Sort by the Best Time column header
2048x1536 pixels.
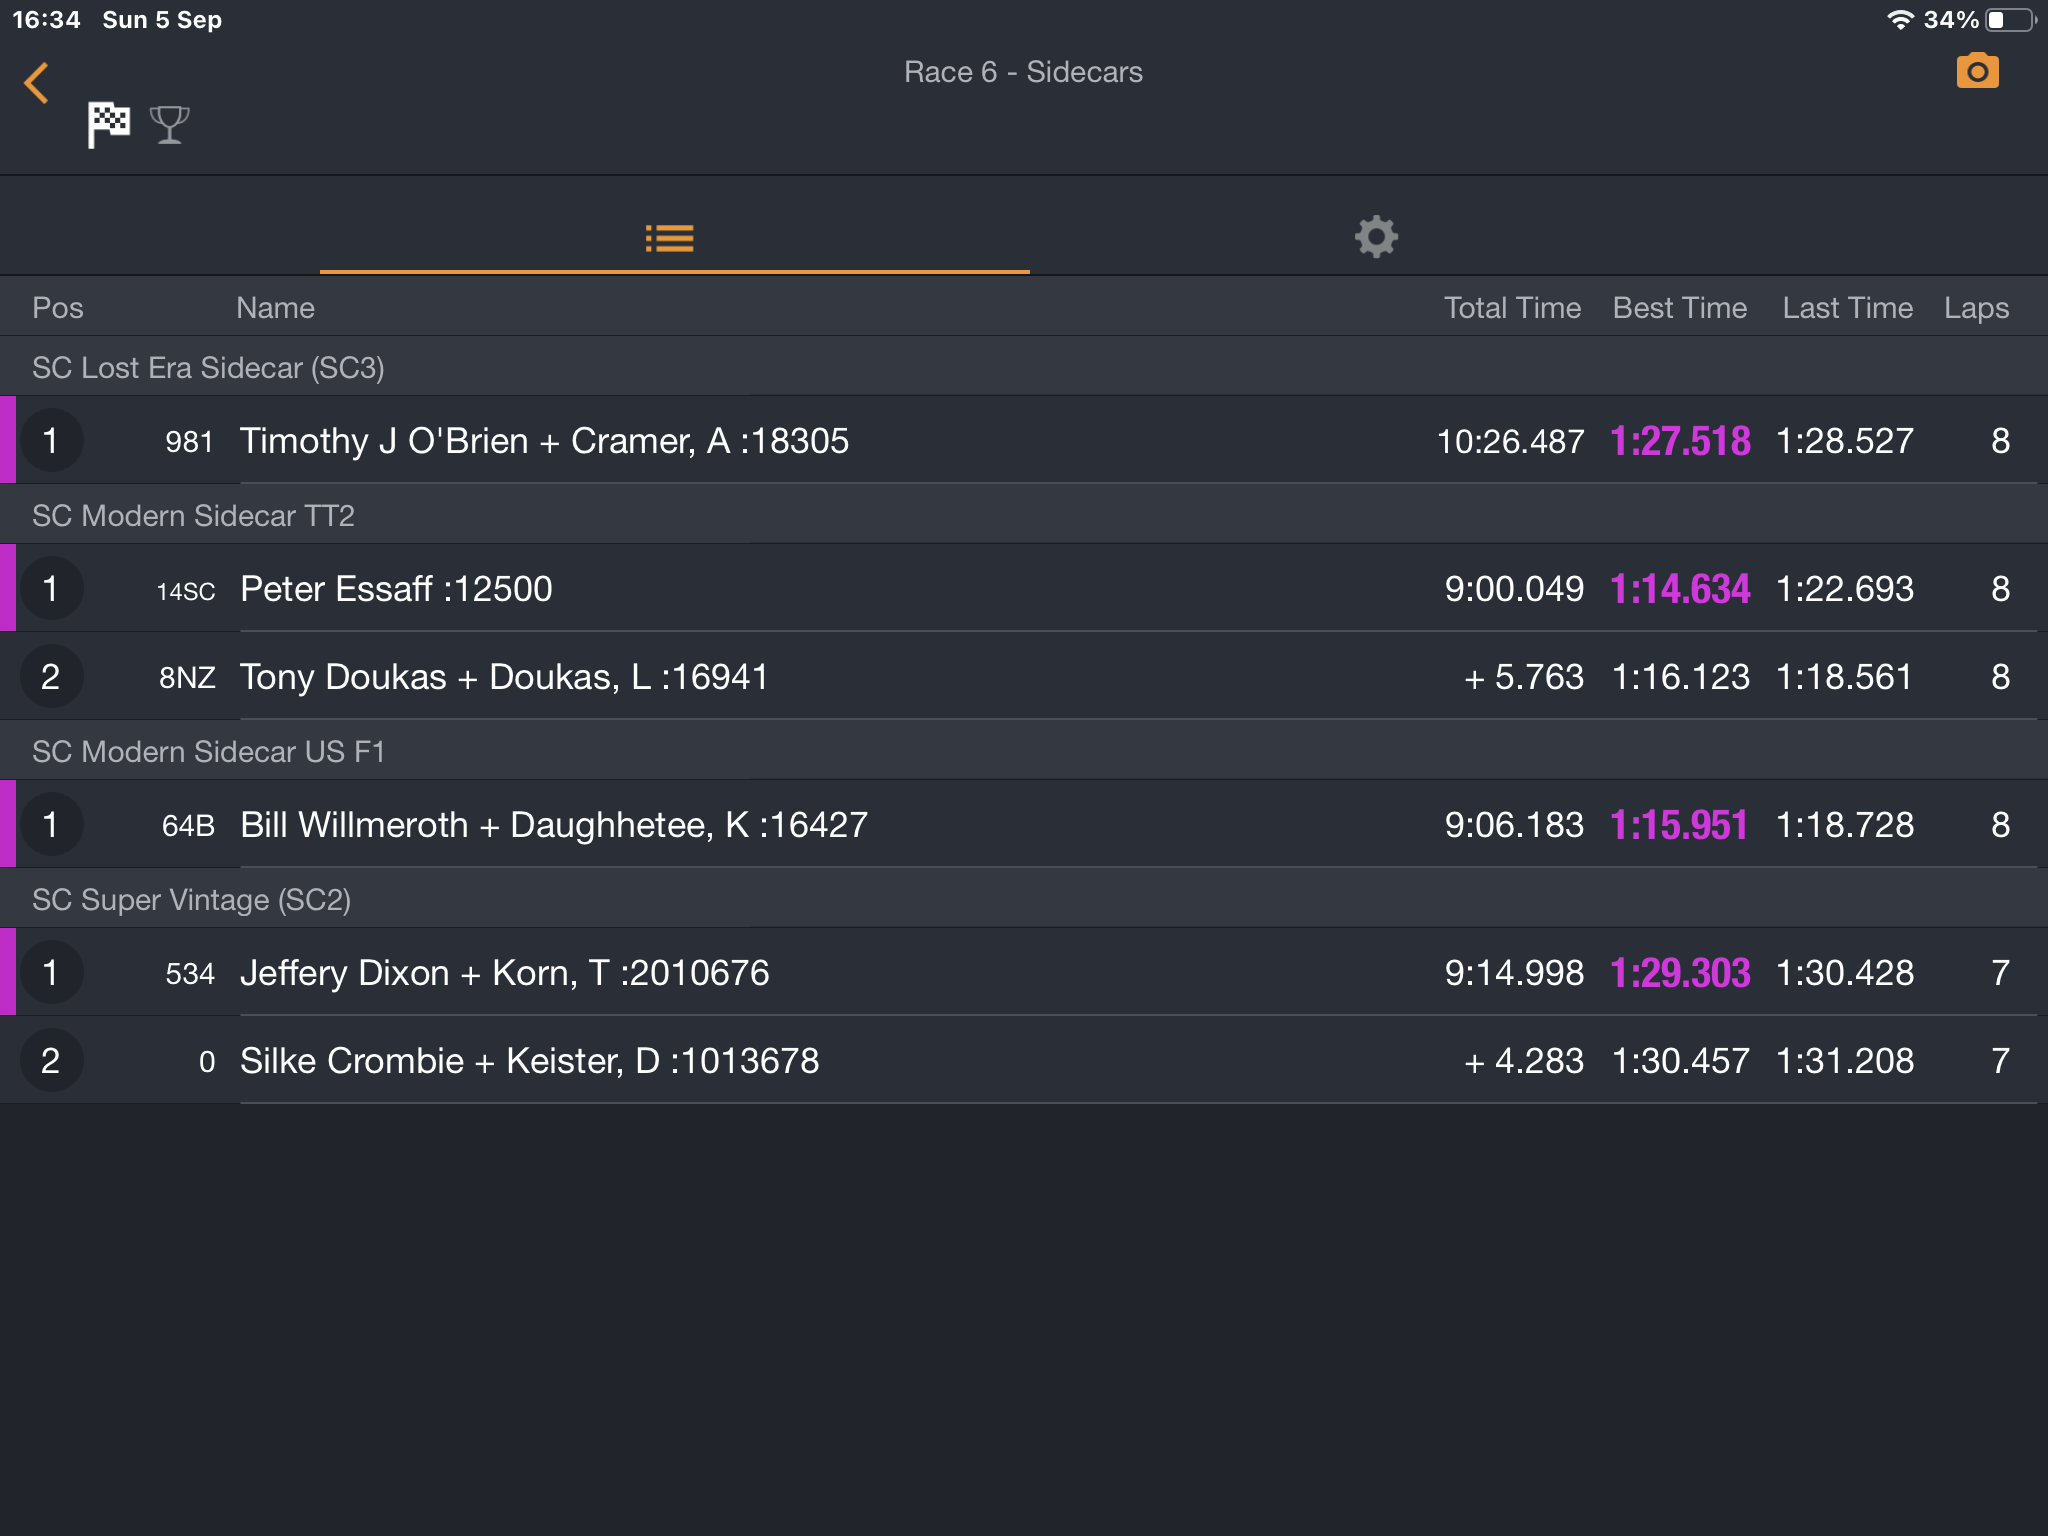1680,308
